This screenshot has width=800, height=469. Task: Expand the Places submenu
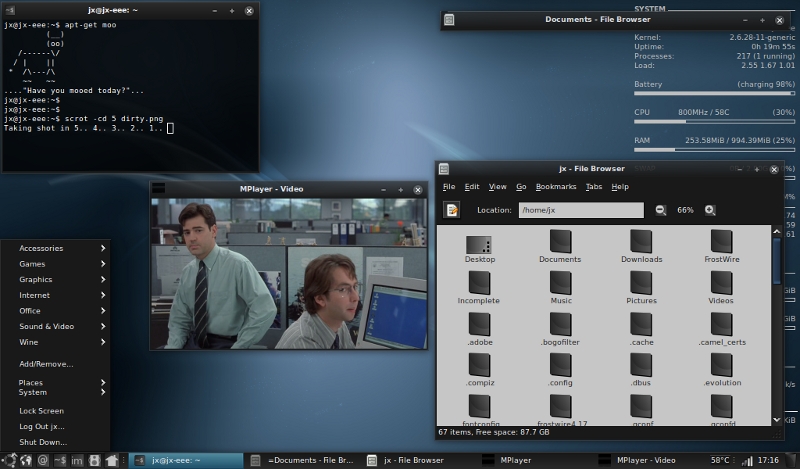[55, 382]
